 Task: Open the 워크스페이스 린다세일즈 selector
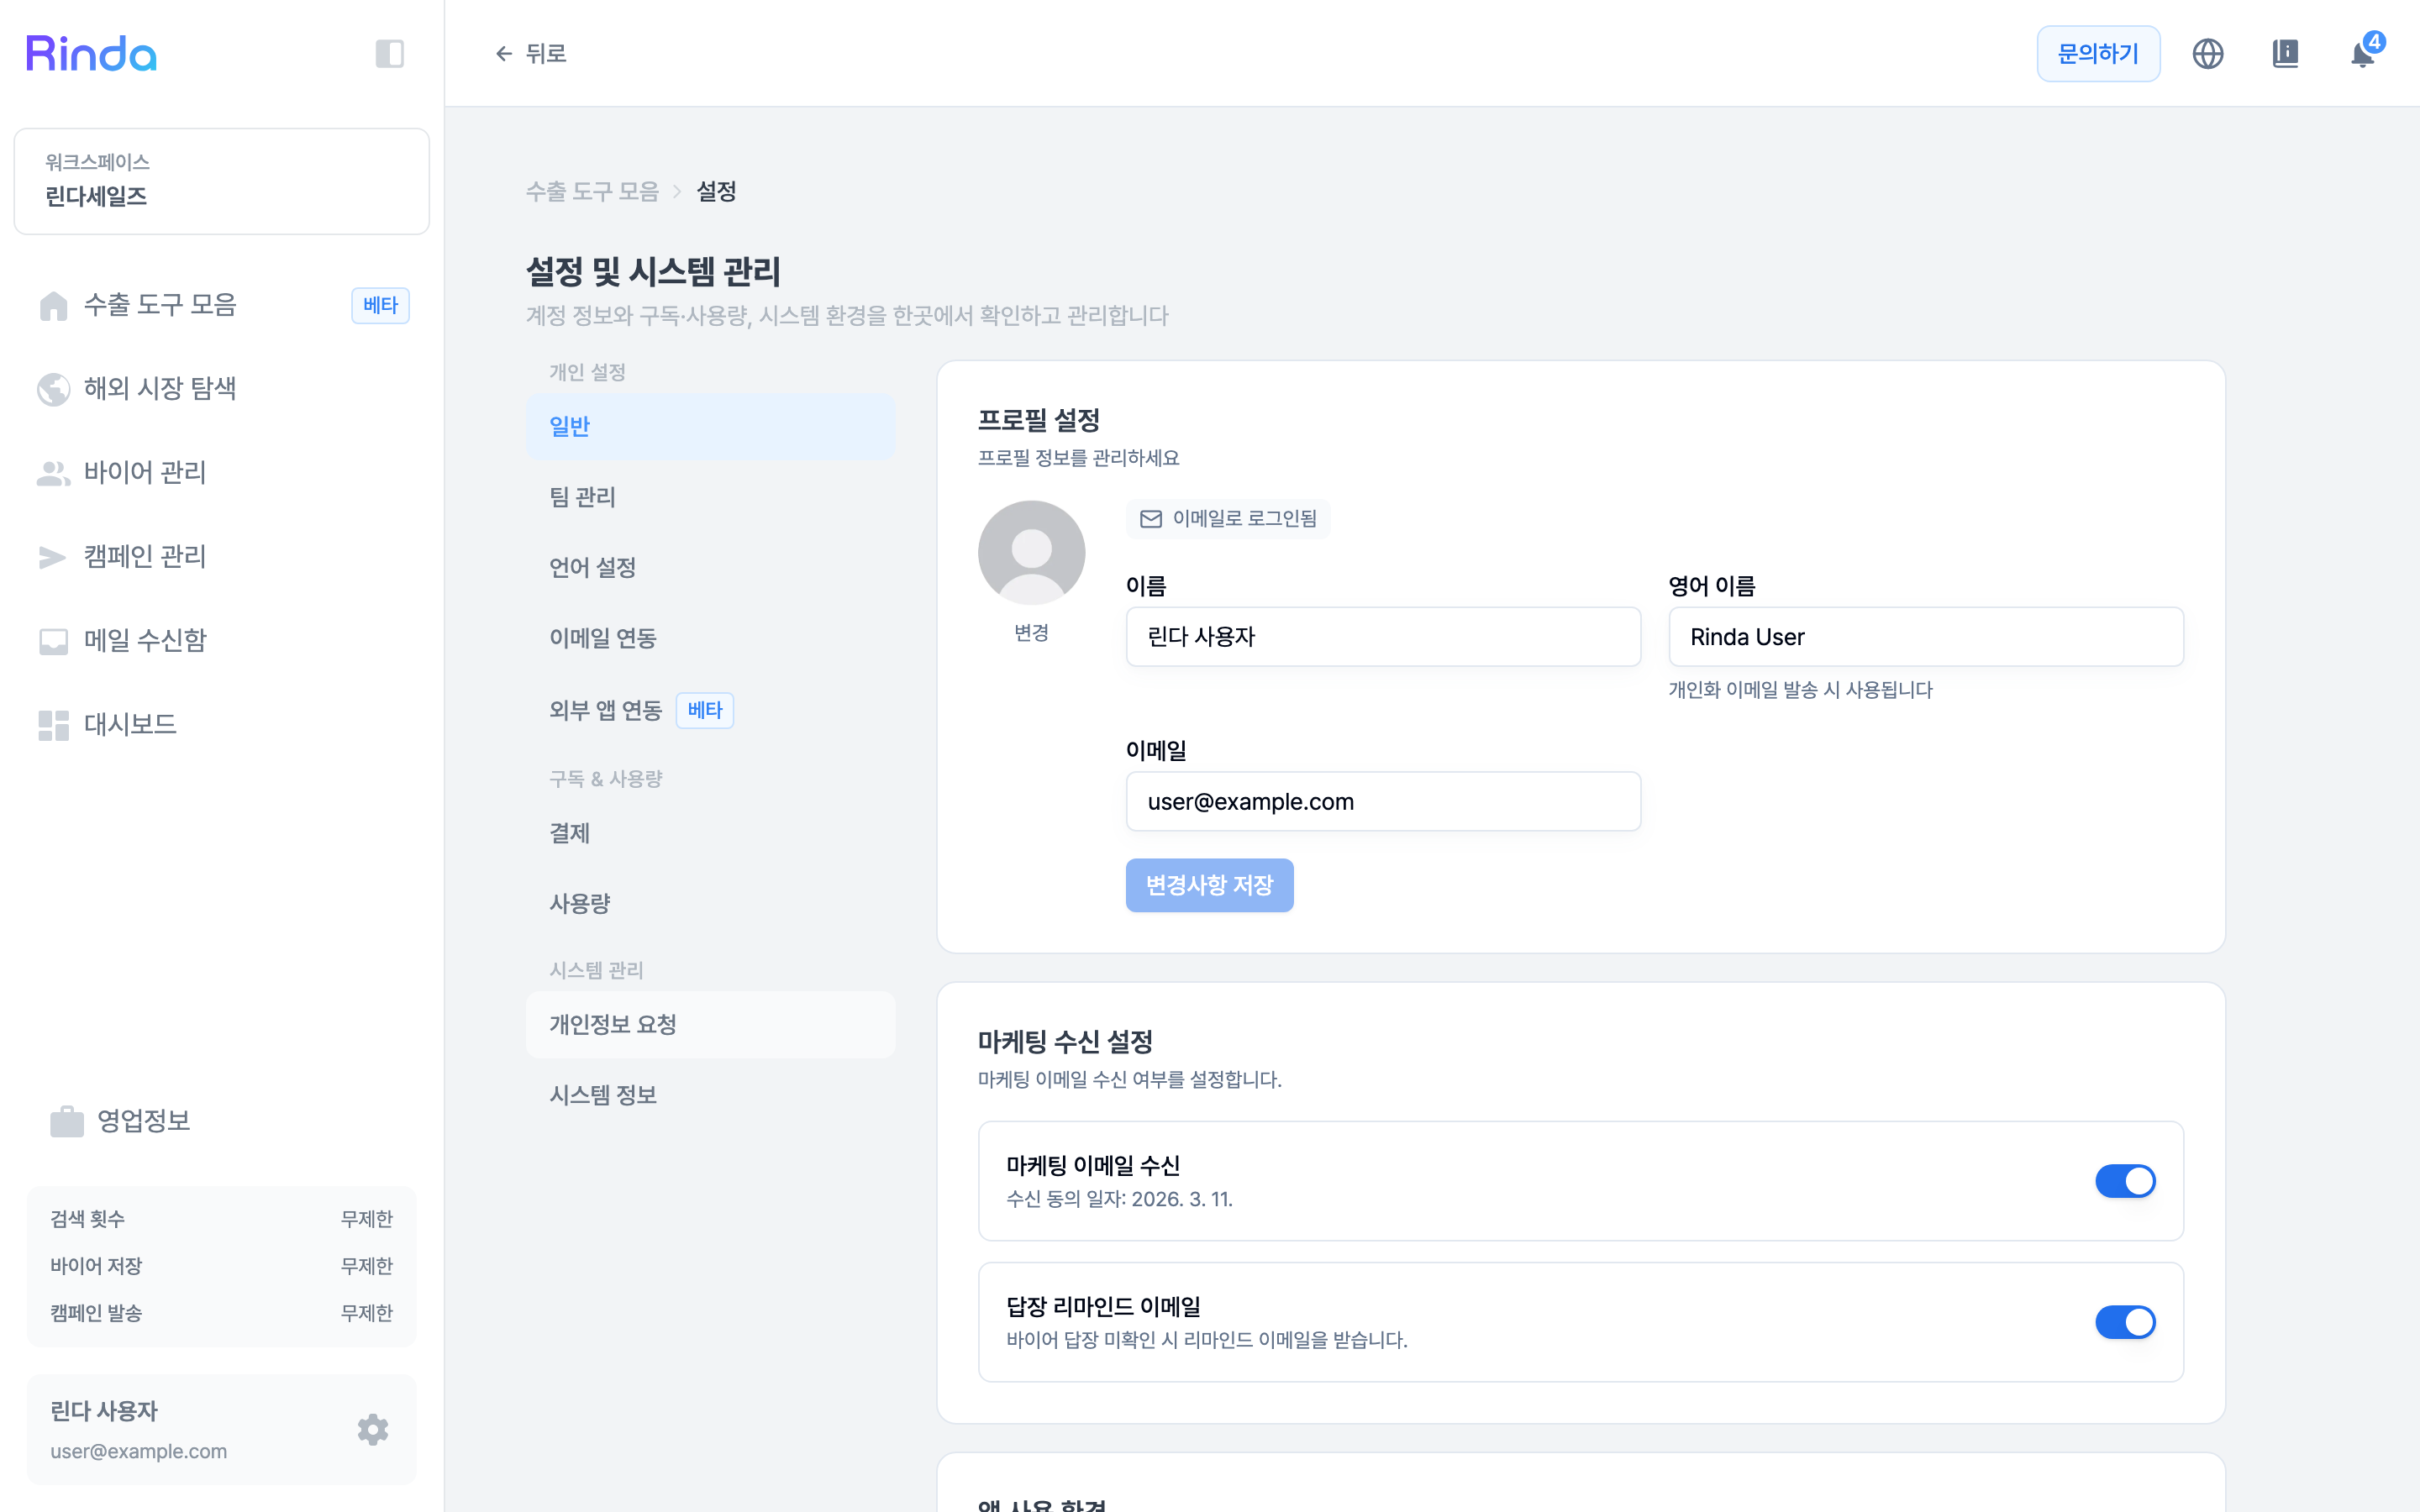[x=221, y=181]
